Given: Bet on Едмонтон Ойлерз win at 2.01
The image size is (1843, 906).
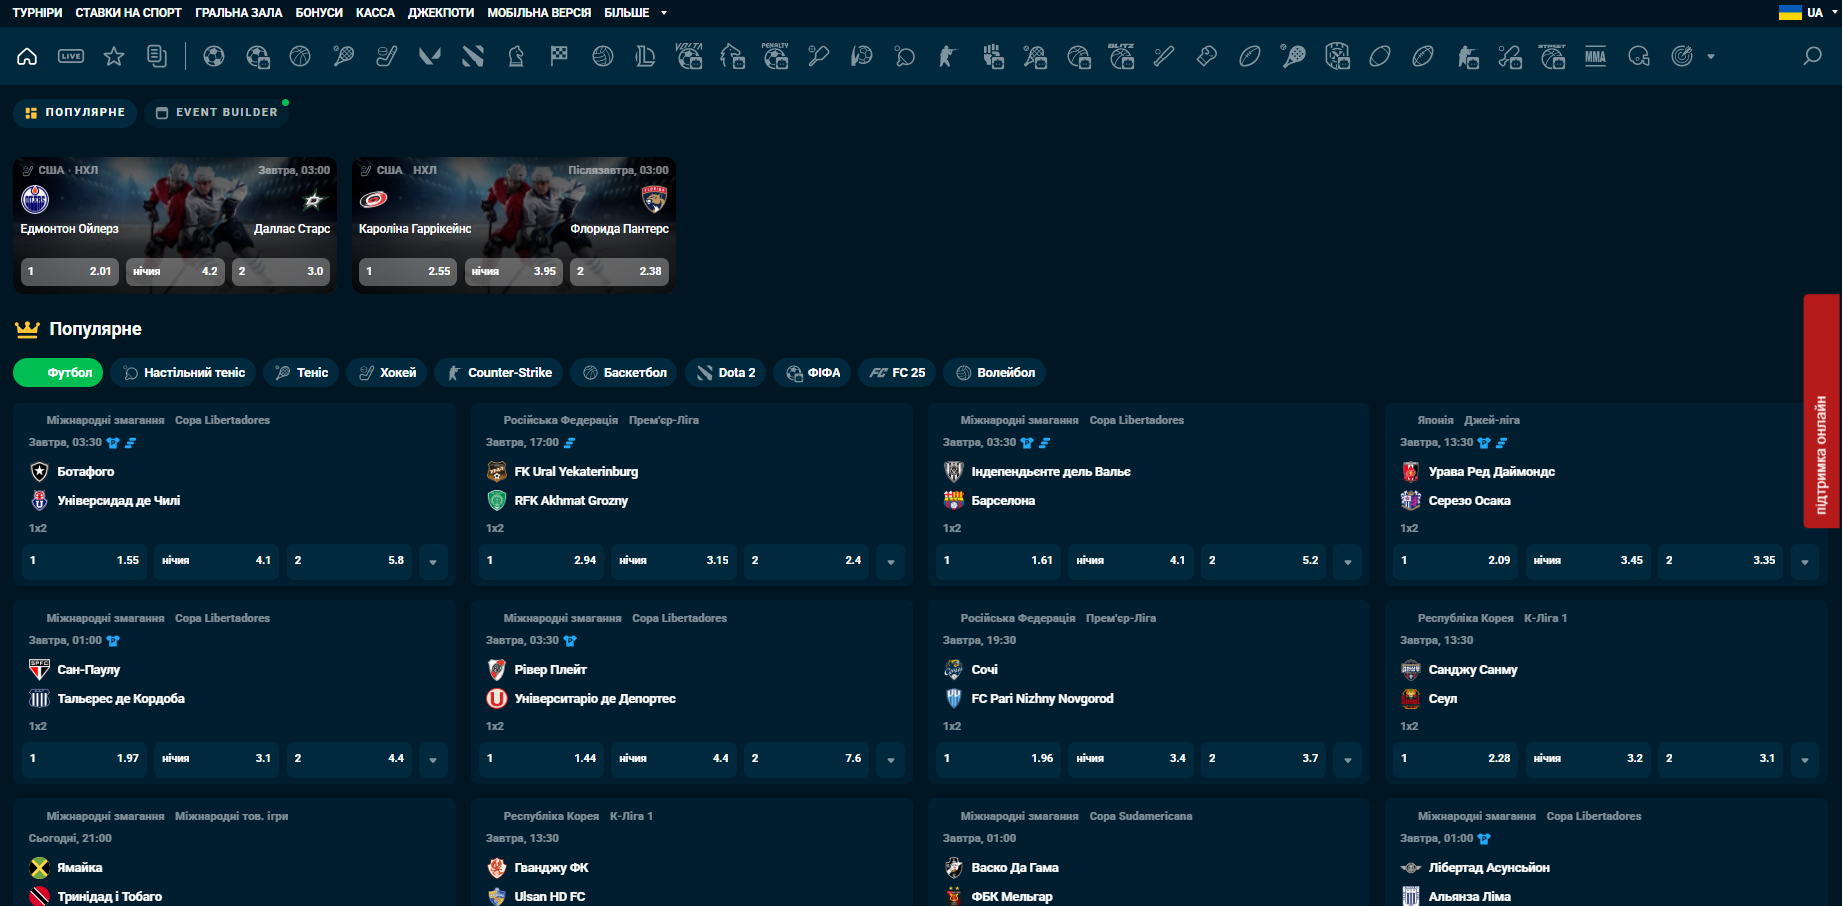Looking at the screenshot, I should [x=70, y=272].
